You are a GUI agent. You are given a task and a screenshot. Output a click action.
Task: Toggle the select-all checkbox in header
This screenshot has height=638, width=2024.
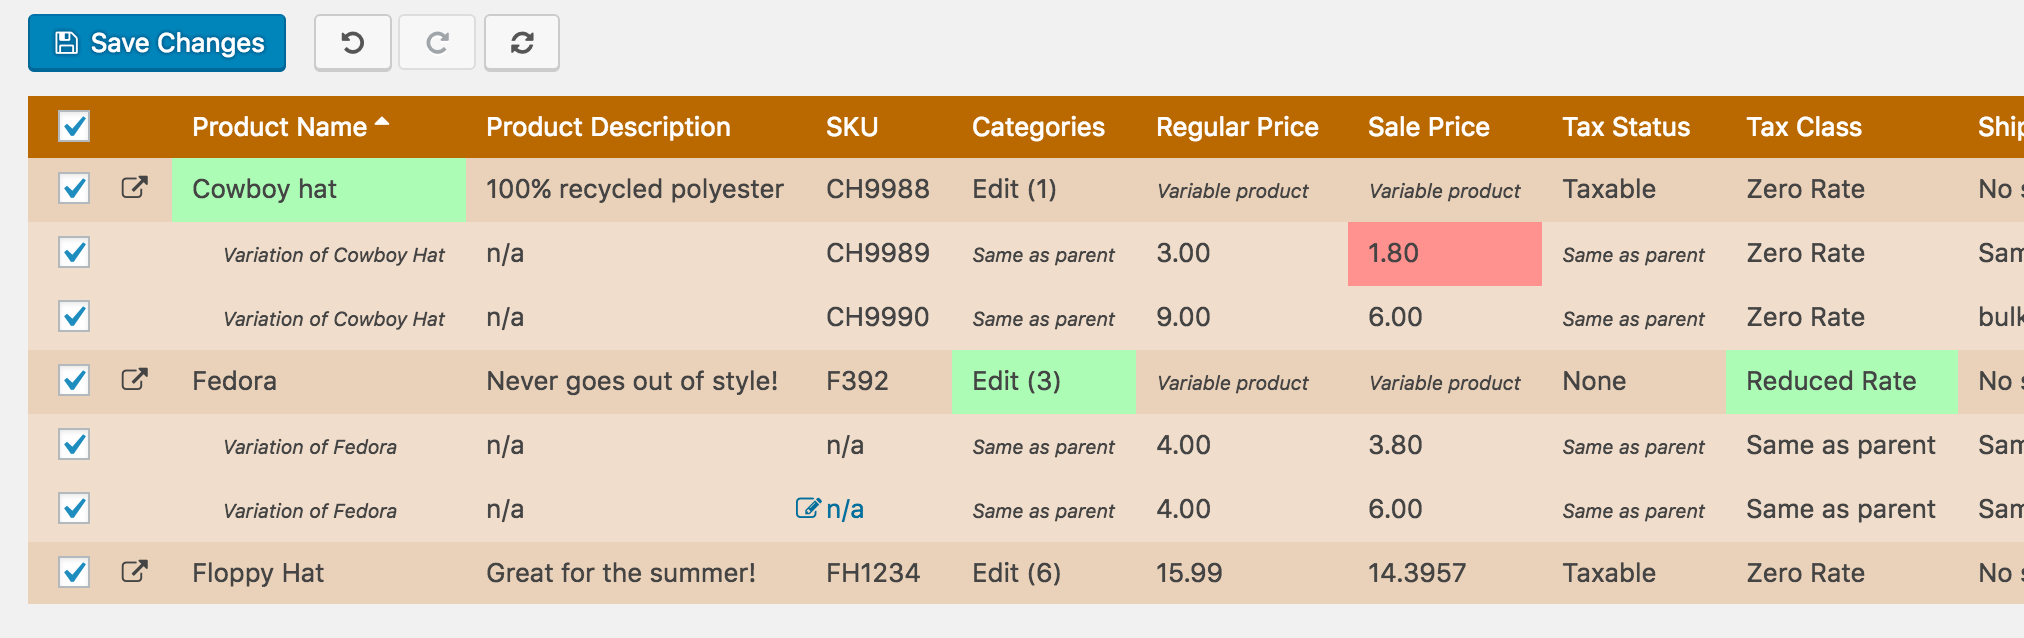point(74,126)
